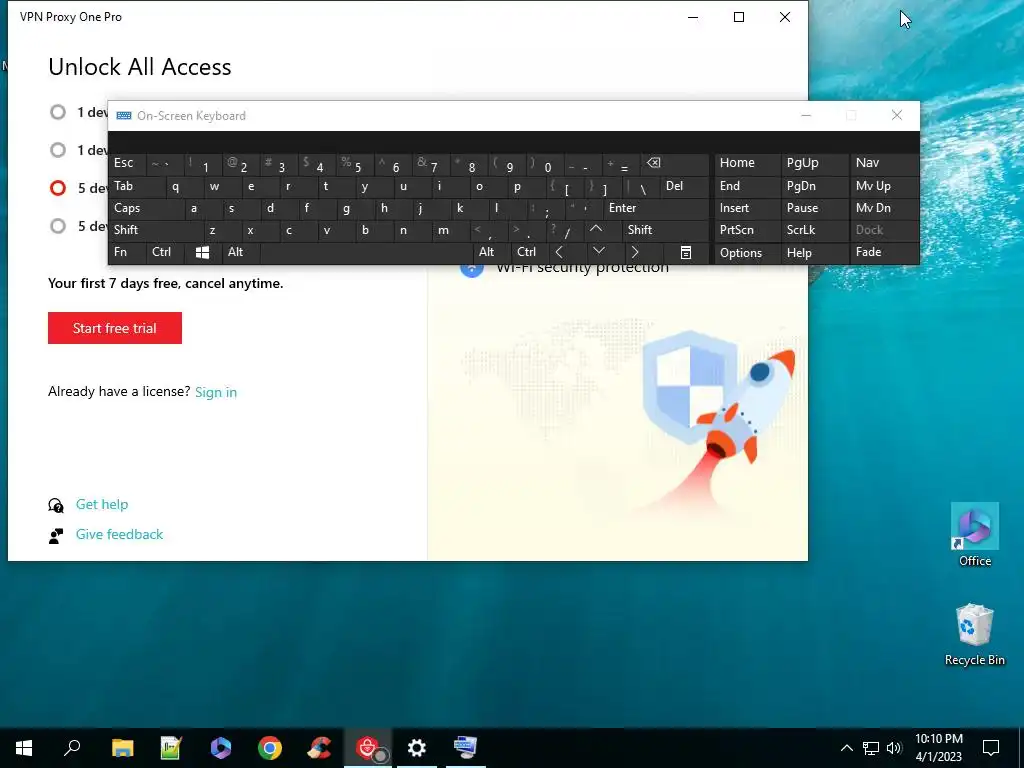Open the Sign in link
1024x768 pixels.
point(216,392)
